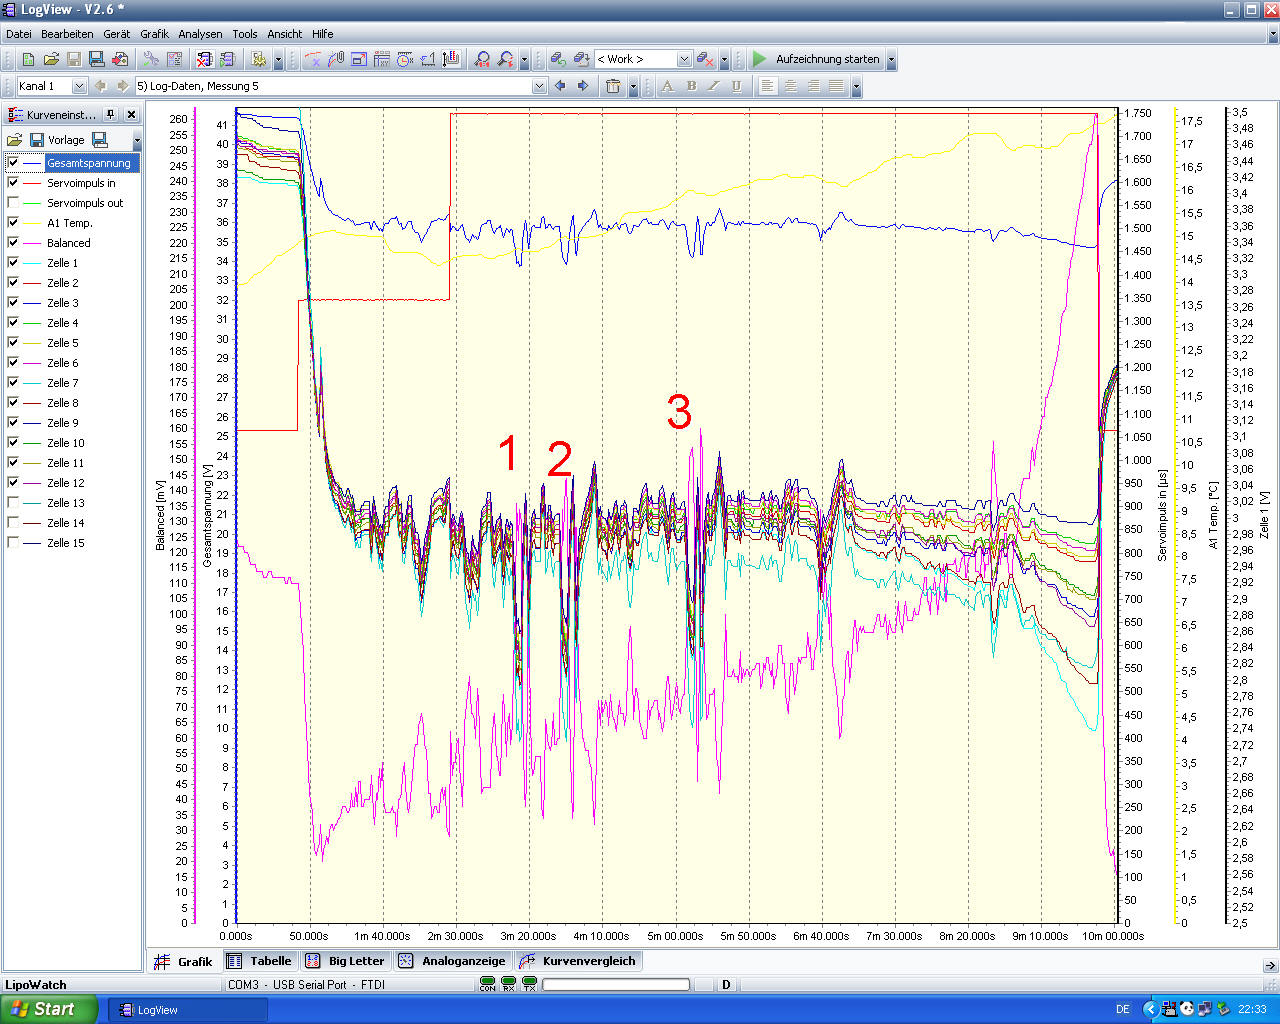The width and height of the screenshot is (1280, 1024).
Task: Open the Kanal 1 dropdown
Action: (79, 86)
